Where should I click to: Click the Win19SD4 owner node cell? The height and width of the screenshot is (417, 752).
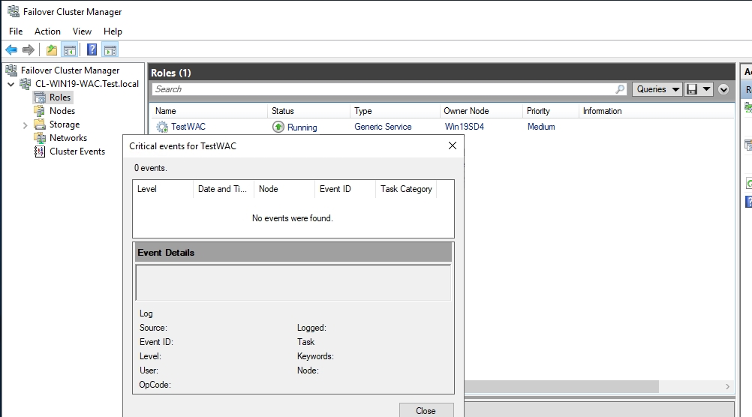464,127
